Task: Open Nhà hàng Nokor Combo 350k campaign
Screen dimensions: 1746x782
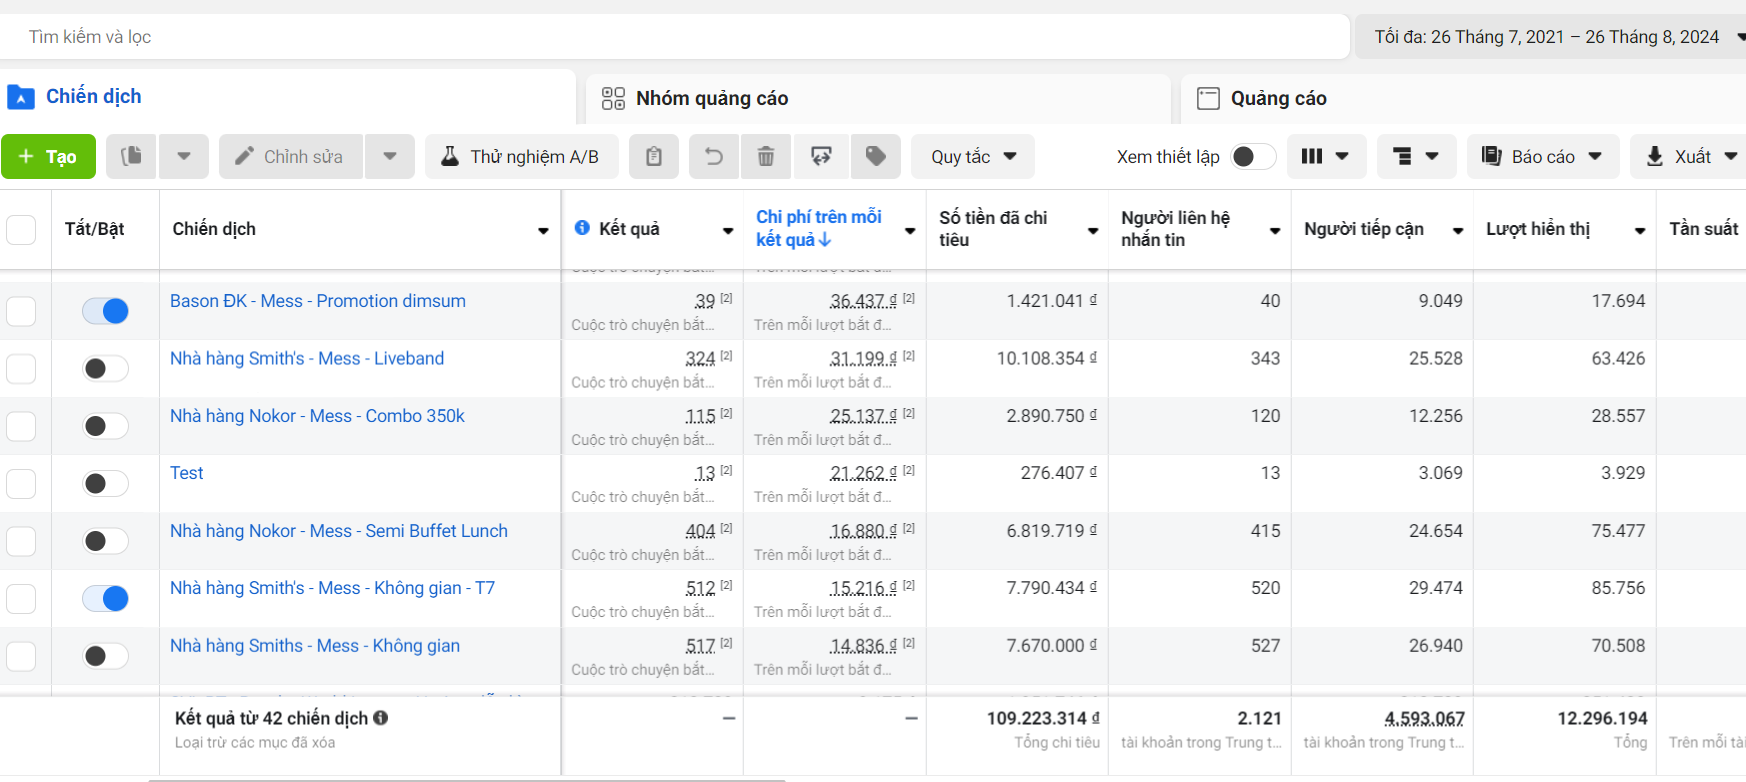Action: [x=317, y=416]
